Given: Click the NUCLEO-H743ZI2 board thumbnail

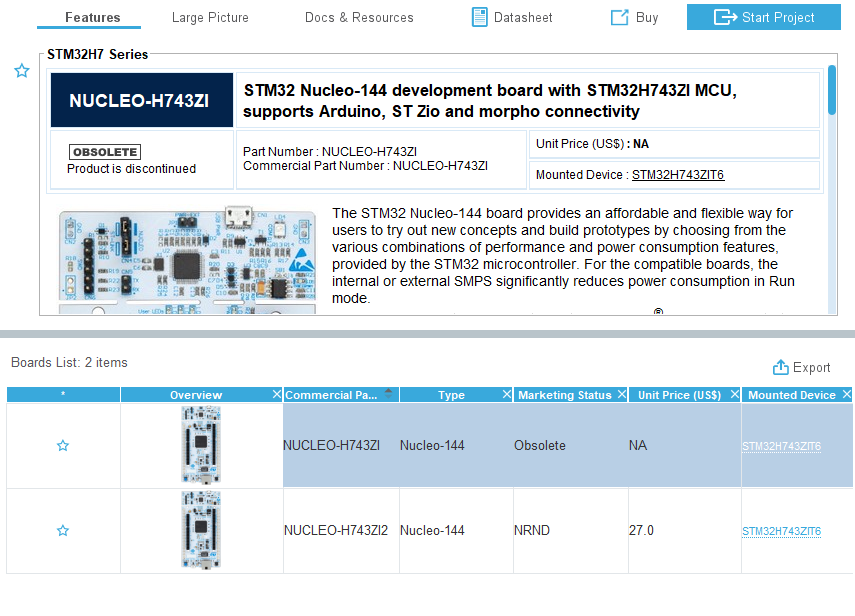Looking at the screenshot, I should (x=201, y=530).
